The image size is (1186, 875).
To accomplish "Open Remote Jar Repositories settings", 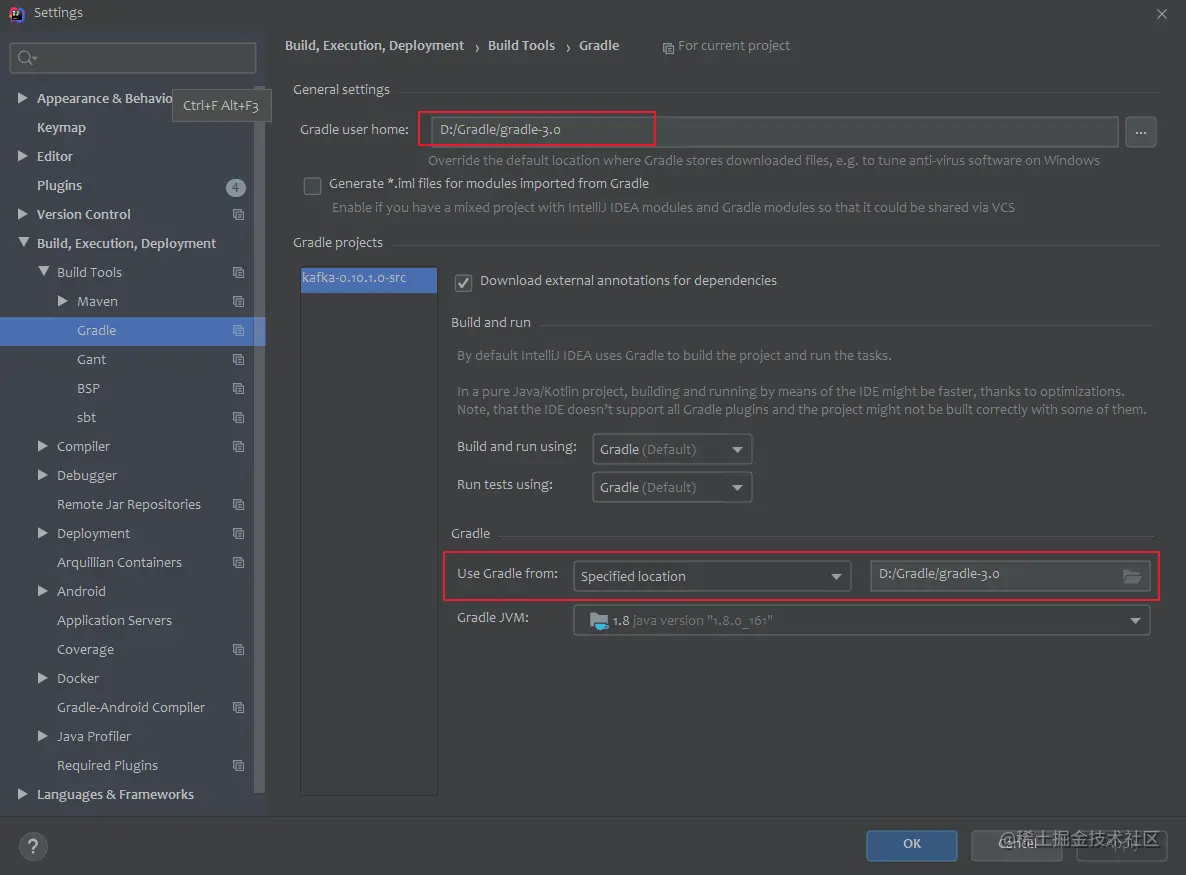I will [129, 504].
